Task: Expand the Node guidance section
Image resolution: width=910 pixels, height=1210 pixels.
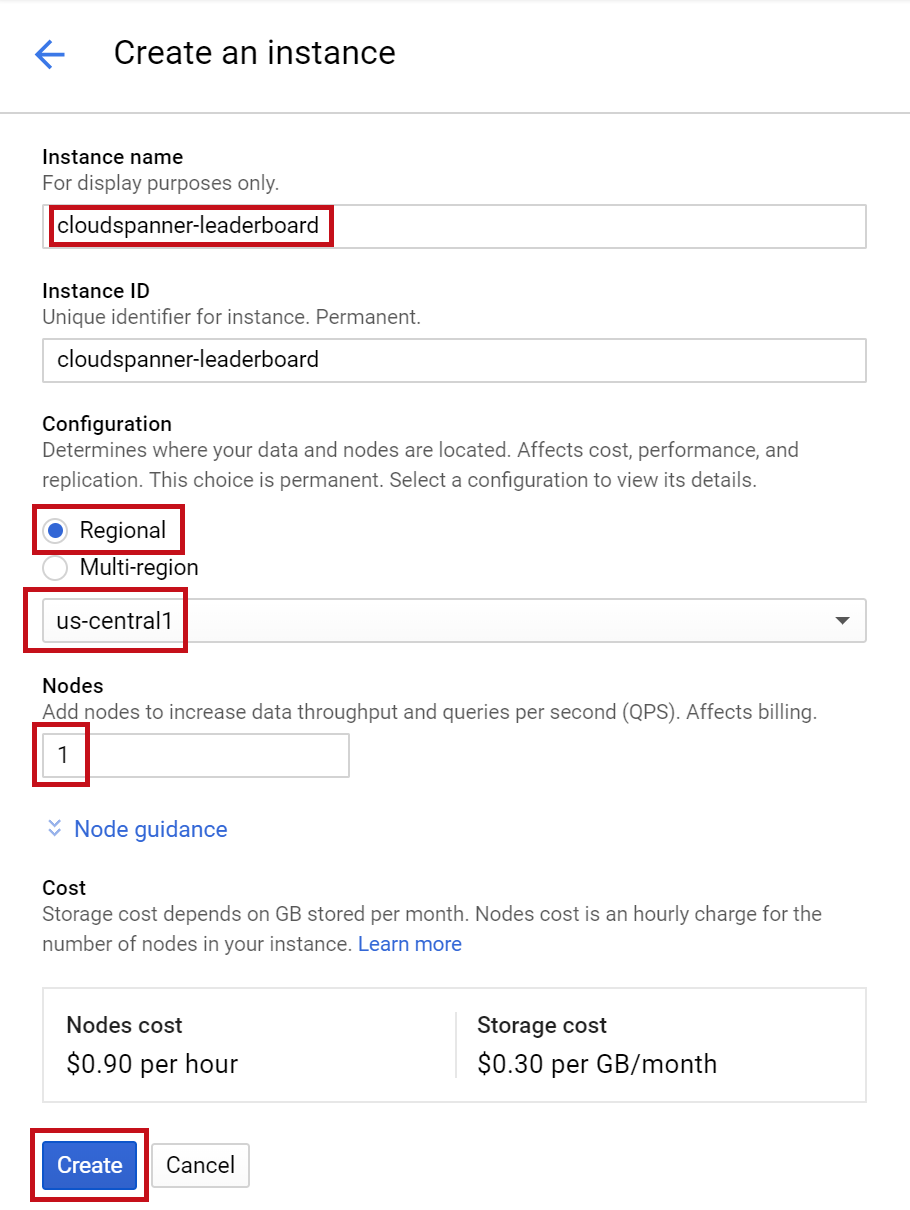Action: click(150, 829)
